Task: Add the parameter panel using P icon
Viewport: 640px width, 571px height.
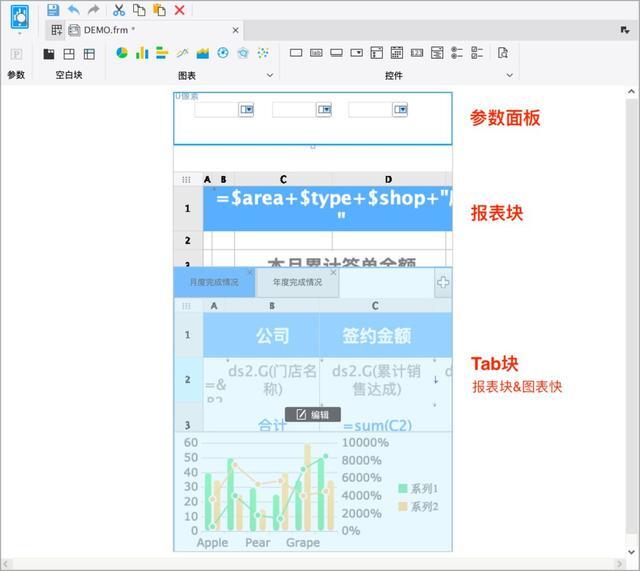Action: [x=16, y=54]
